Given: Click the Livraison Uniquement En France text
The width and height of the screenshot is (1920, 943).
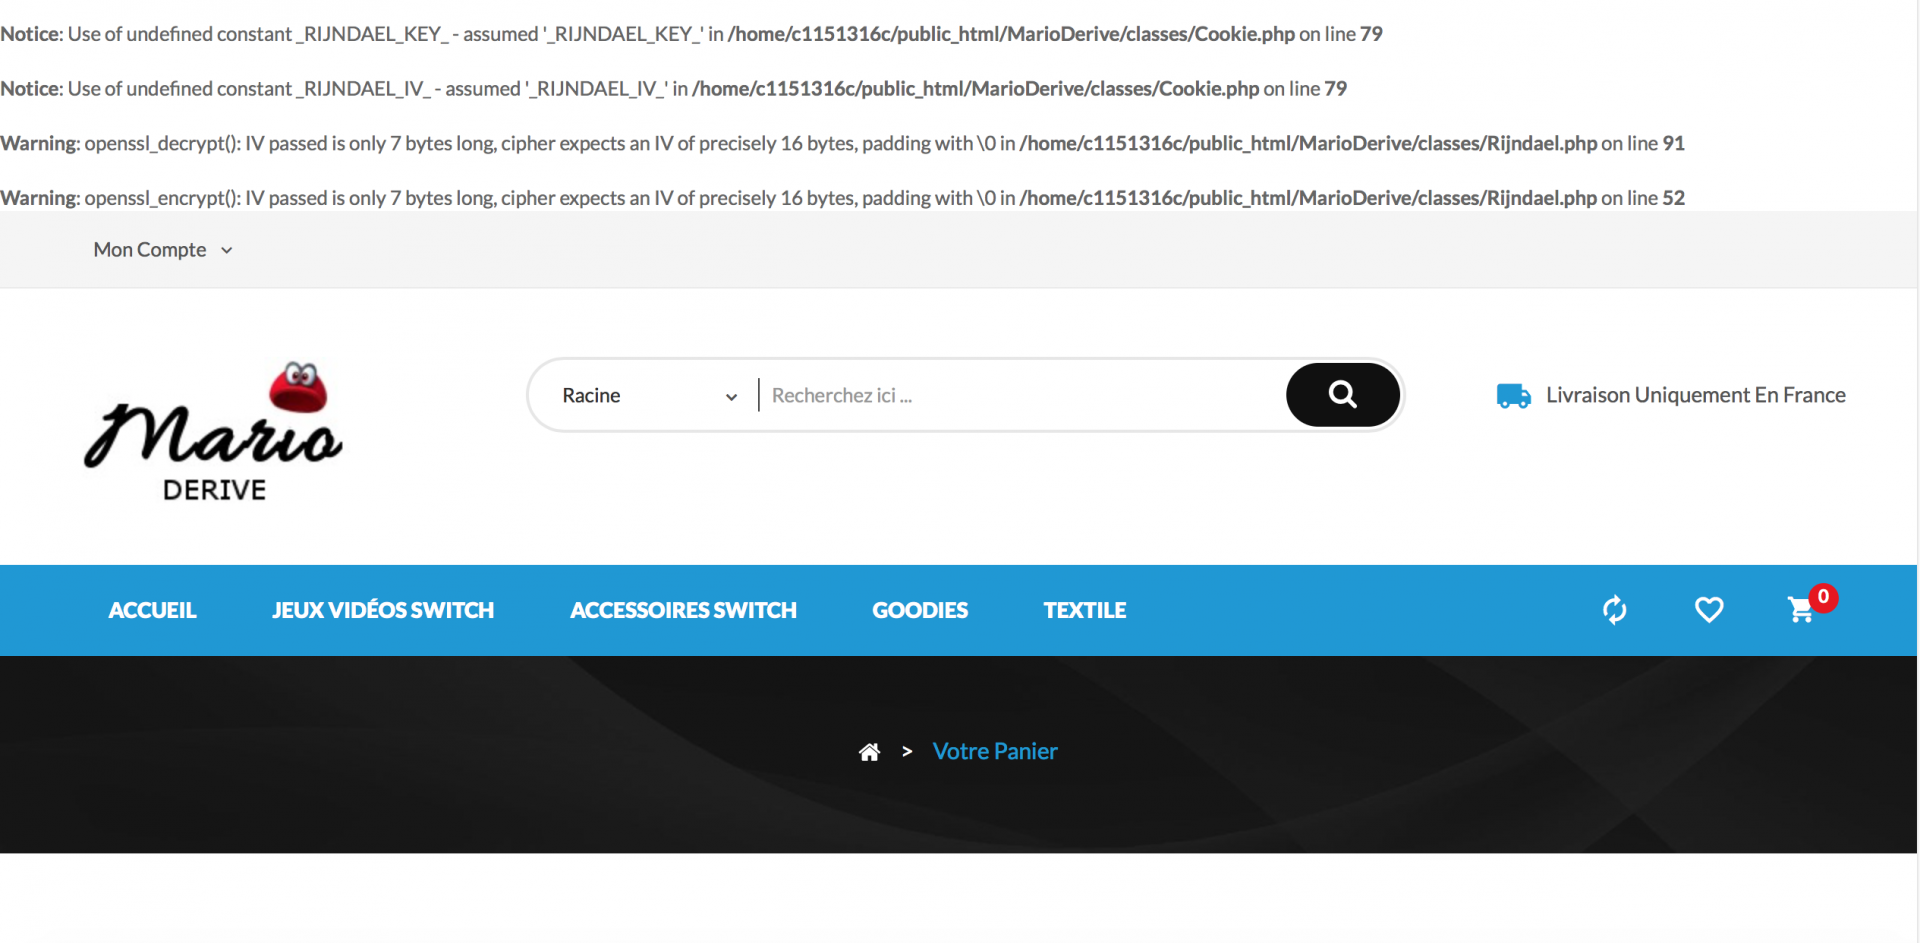Looking at the screenshot, I should (x=1696, y=395).
